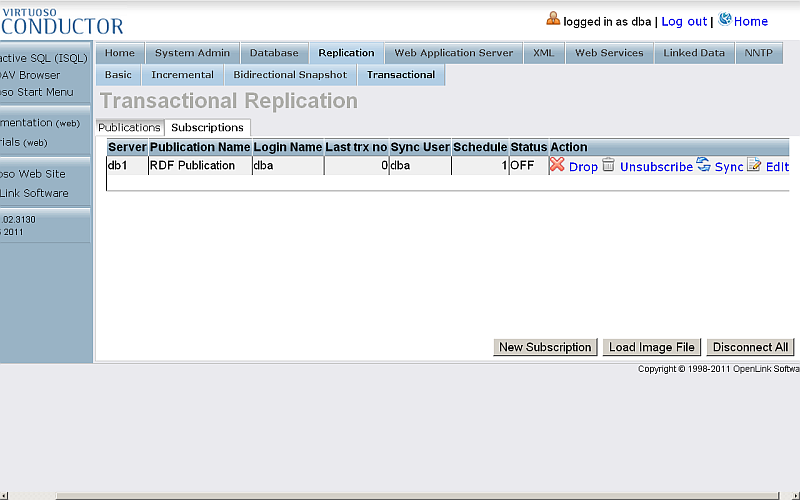Click the globe Home icon

725,19
